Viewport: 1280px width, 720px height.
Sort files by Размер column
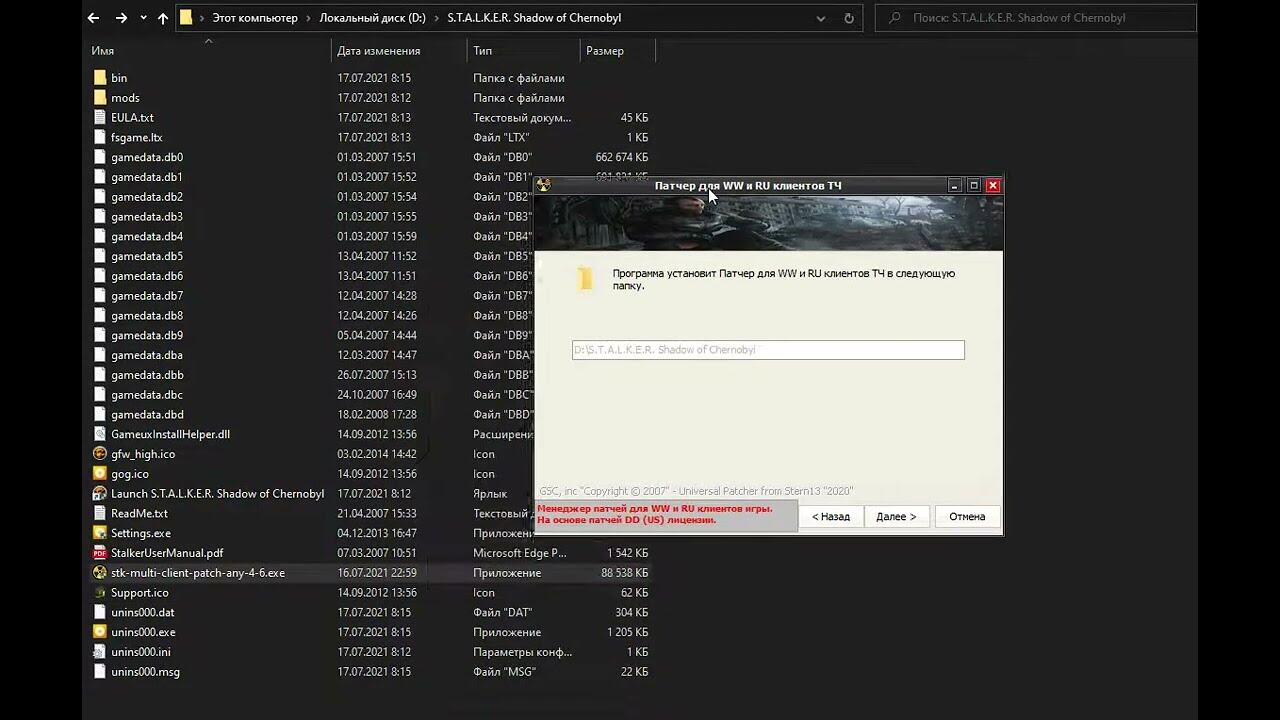(605, 51)
